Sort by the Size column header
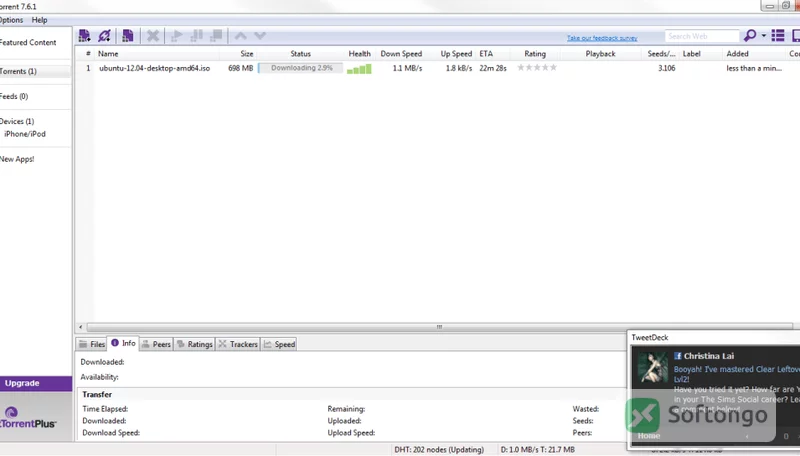This screenshot has width=800, height=456. [247, 54]
